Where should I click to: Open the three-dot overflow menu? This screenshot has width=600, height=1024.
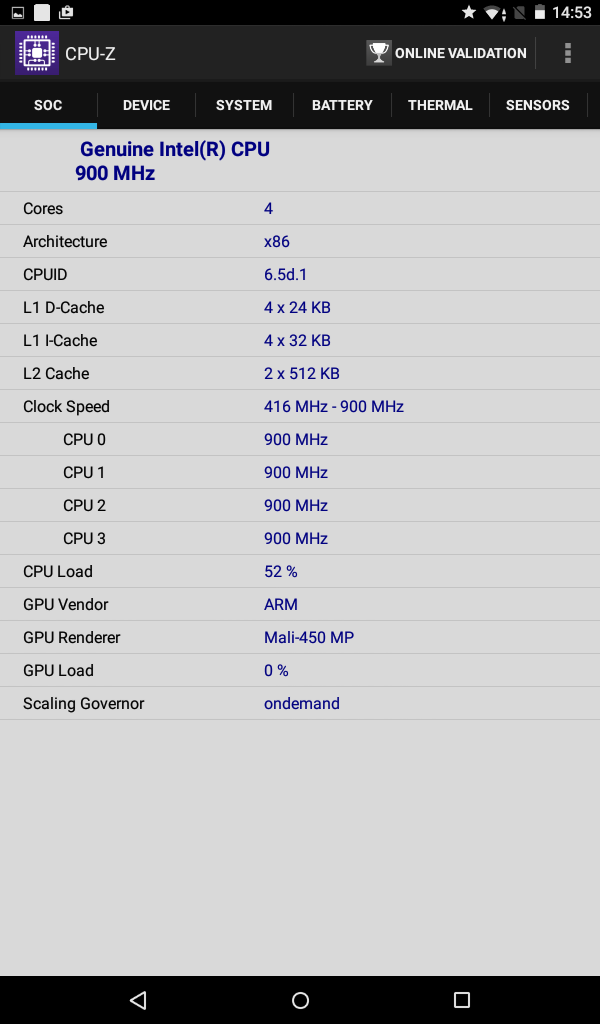[x=568, y=53]
